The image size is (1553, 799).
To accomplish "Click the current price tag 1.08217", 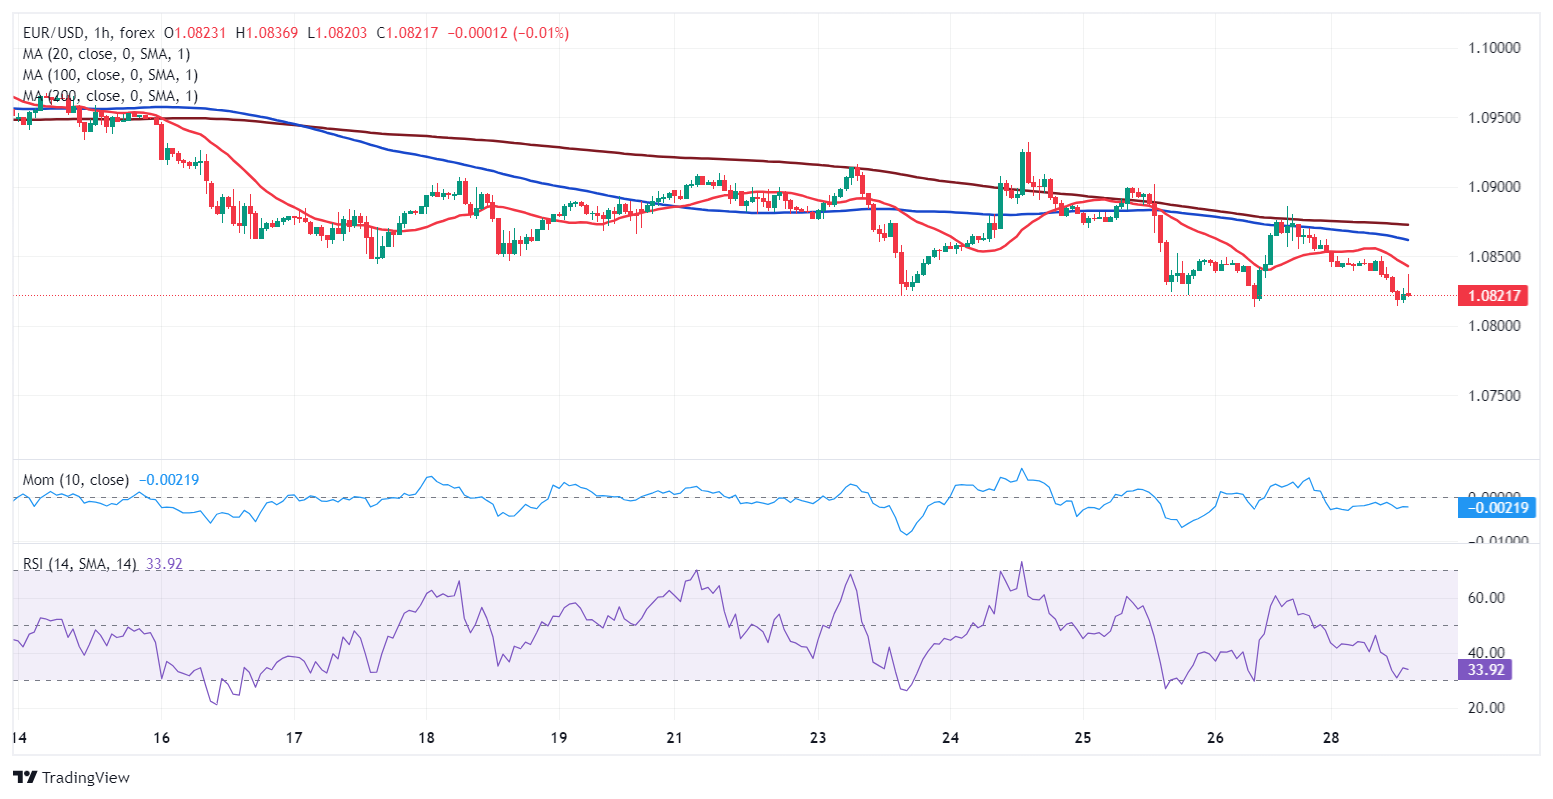I will (1494, 296).
